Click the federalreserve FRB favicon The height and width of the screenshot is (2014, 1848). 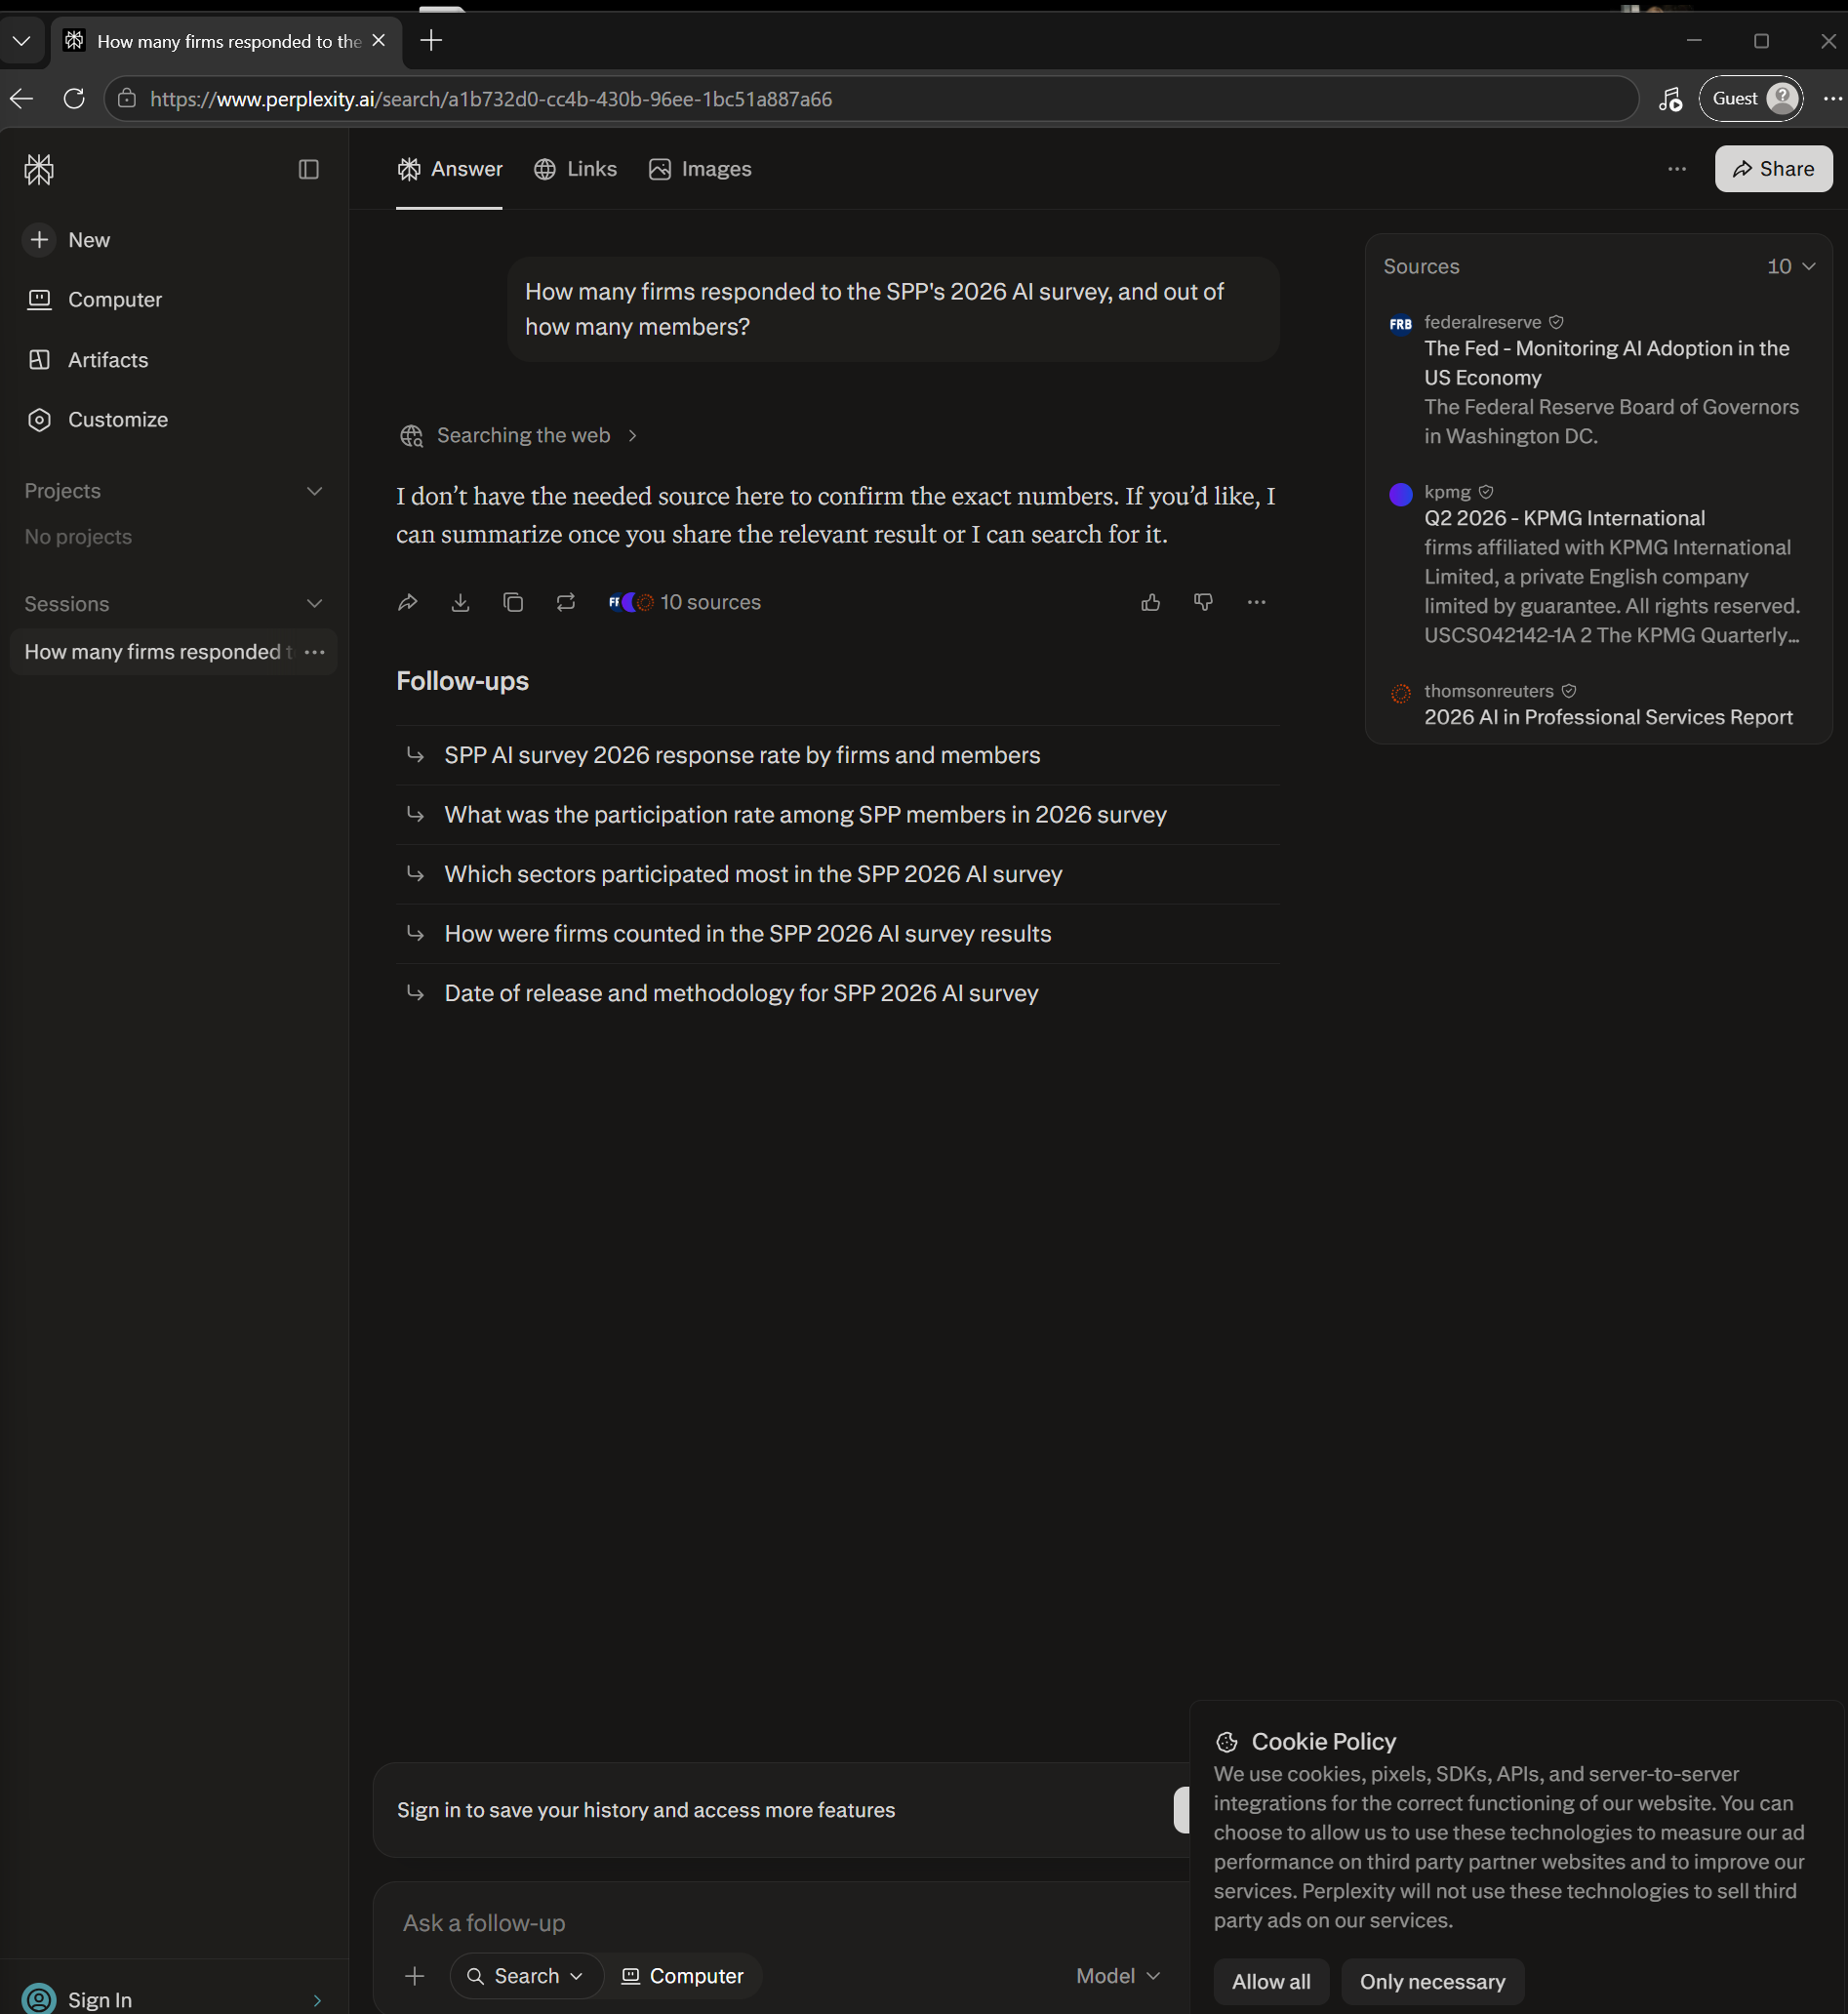pos(1400,324)
